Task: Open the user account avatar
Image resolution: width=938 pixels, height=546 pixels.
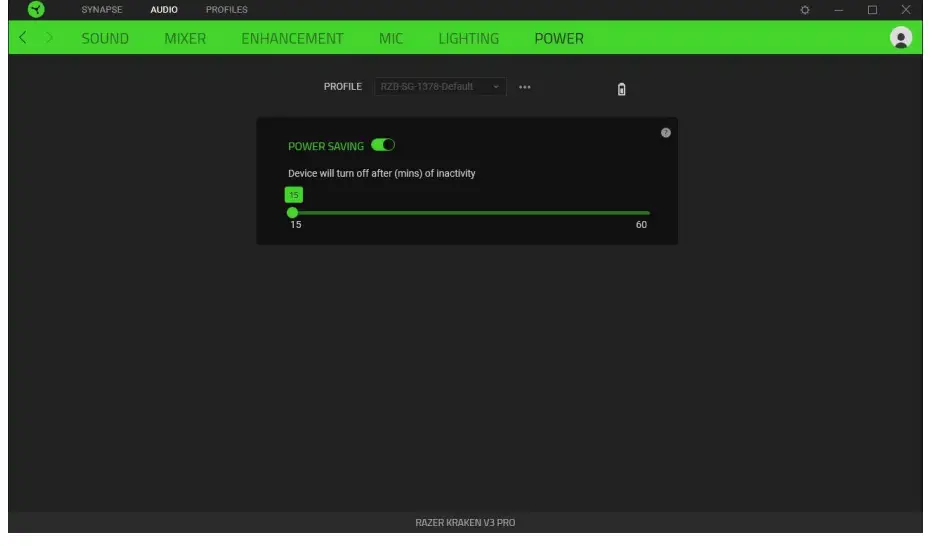Action: point(900,38)
